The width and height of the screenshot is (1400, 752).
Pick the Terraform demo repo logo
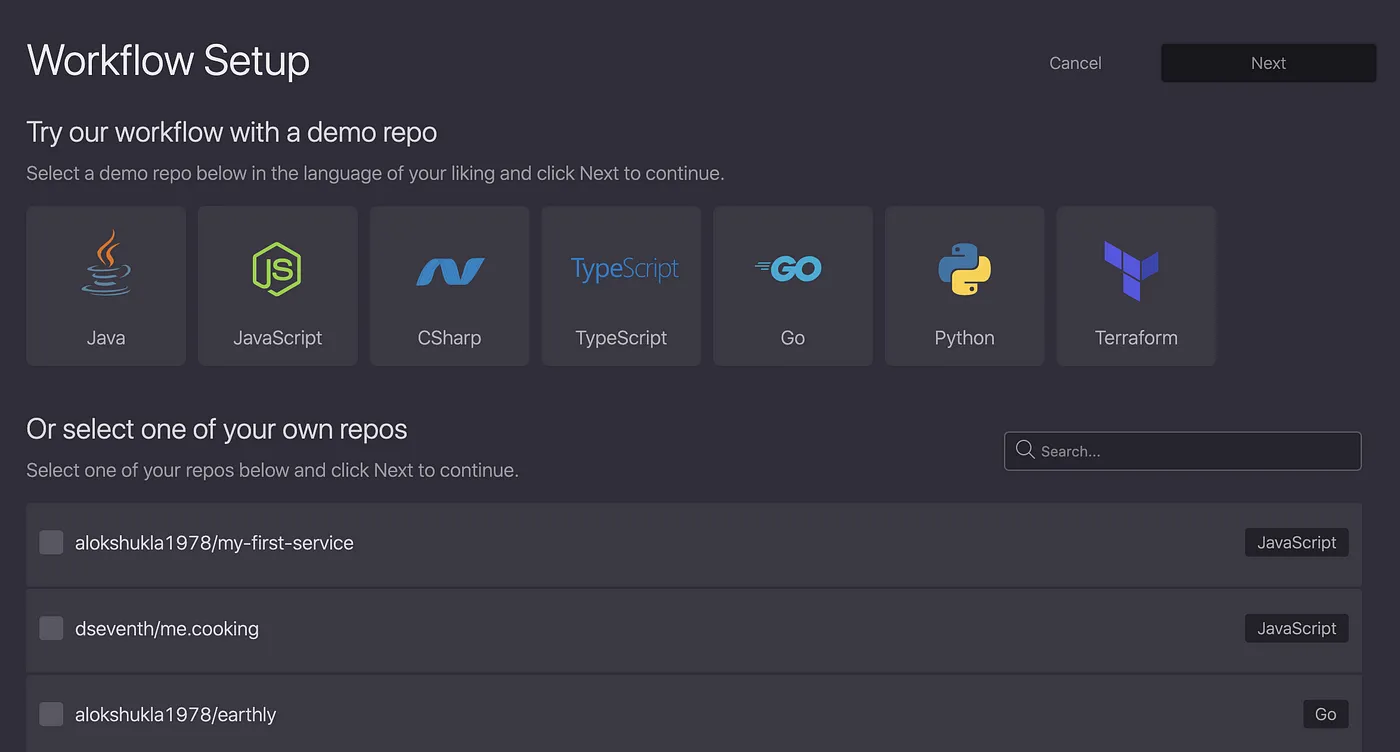[1131, 270]
